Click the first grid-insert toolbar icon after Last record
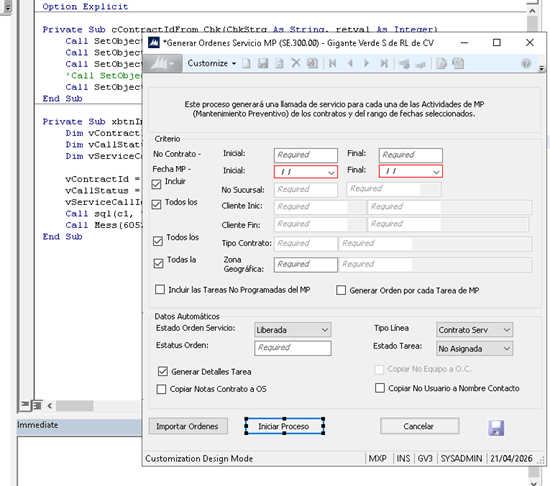The height and width of the screenshot is (486, 550). 404,64
